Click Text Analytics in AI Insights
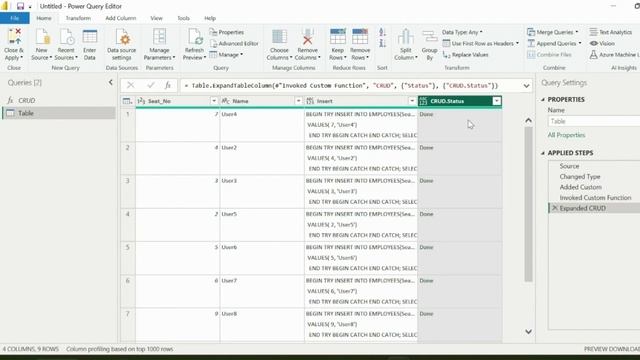The width and height of the screenshot is (640, 360). click(611, 32)
